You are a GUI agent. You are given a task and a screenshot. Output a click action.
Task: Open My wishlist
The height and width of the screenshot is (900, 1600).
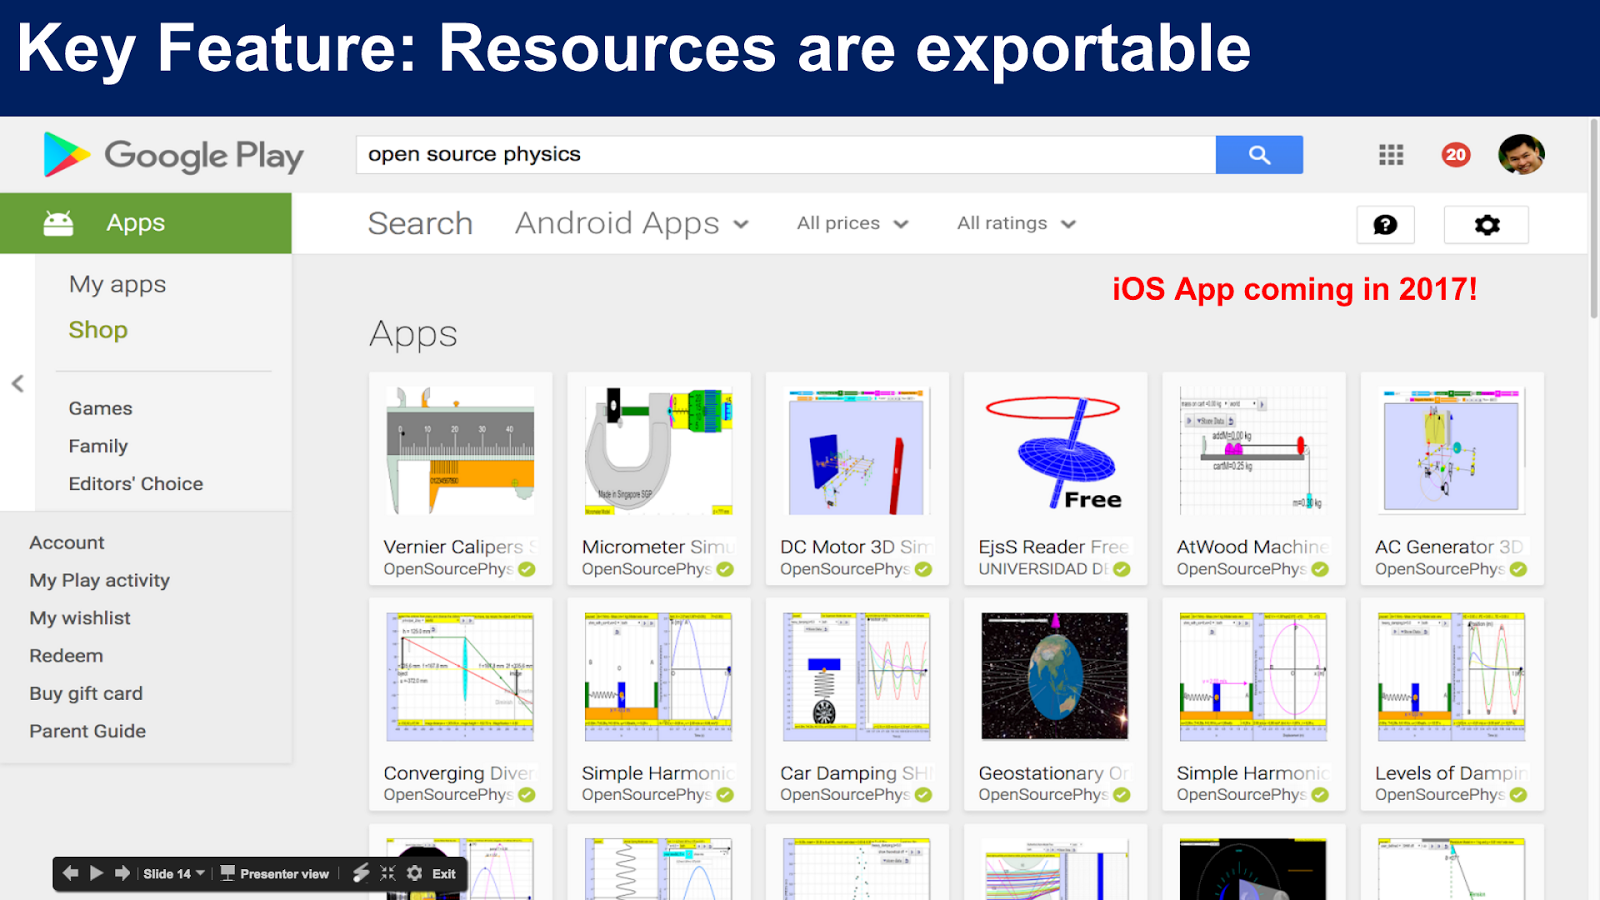80,618
